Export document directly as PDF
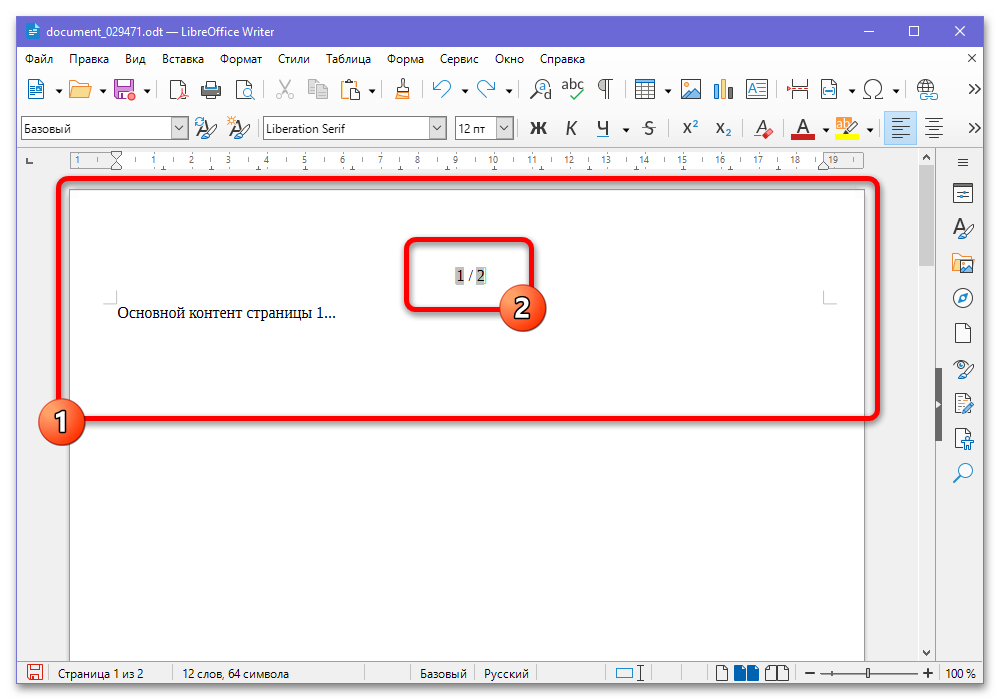The height and width of the screenshot is (700, 1000). 179,90
